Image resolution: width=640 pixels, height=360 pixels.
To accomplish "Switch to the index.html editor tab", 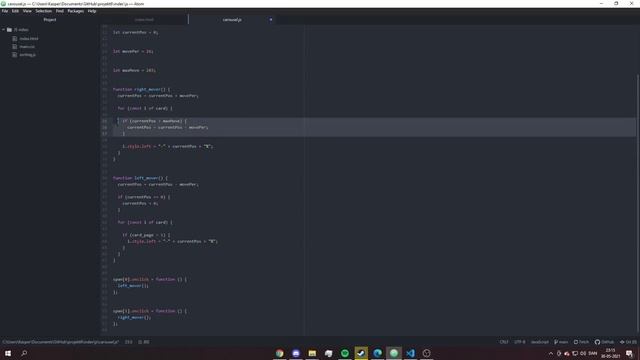I will click(x=144, y=20).
